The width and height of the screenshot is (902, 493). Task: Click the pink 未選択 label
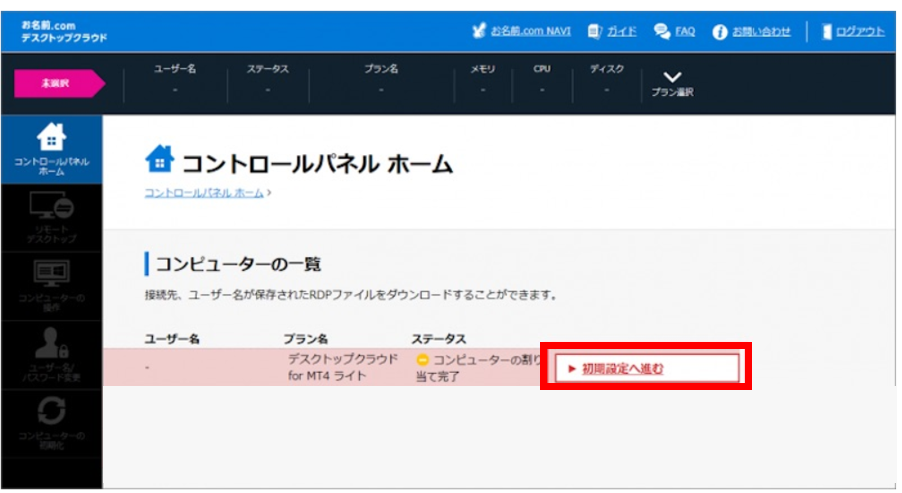click(x=59, y=83)
